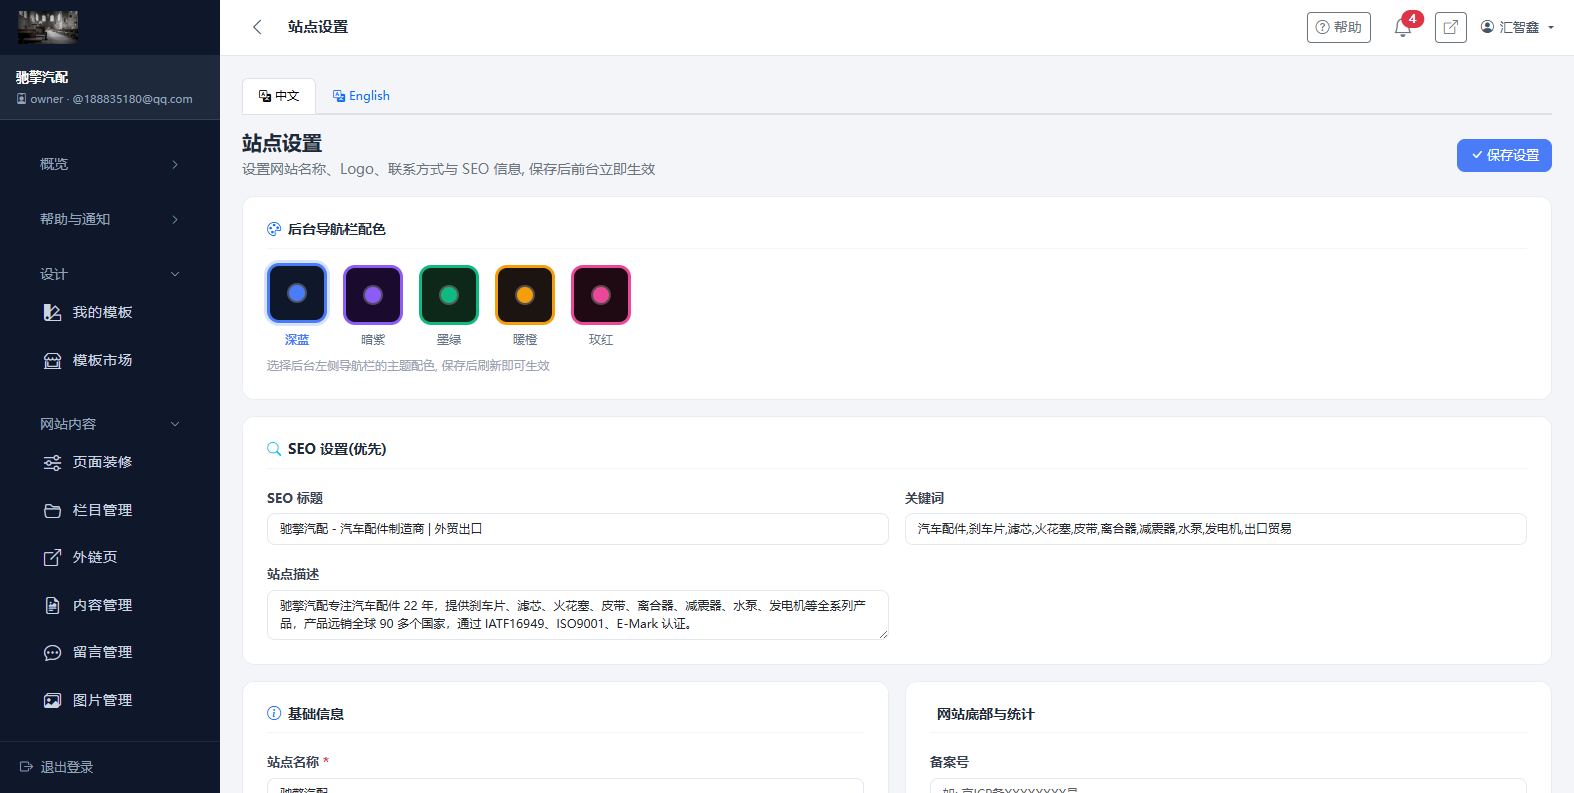Viewport: 1574px width, 793px height.
Task: Click the 模板市场 shop icon
Action: point(53,360)
